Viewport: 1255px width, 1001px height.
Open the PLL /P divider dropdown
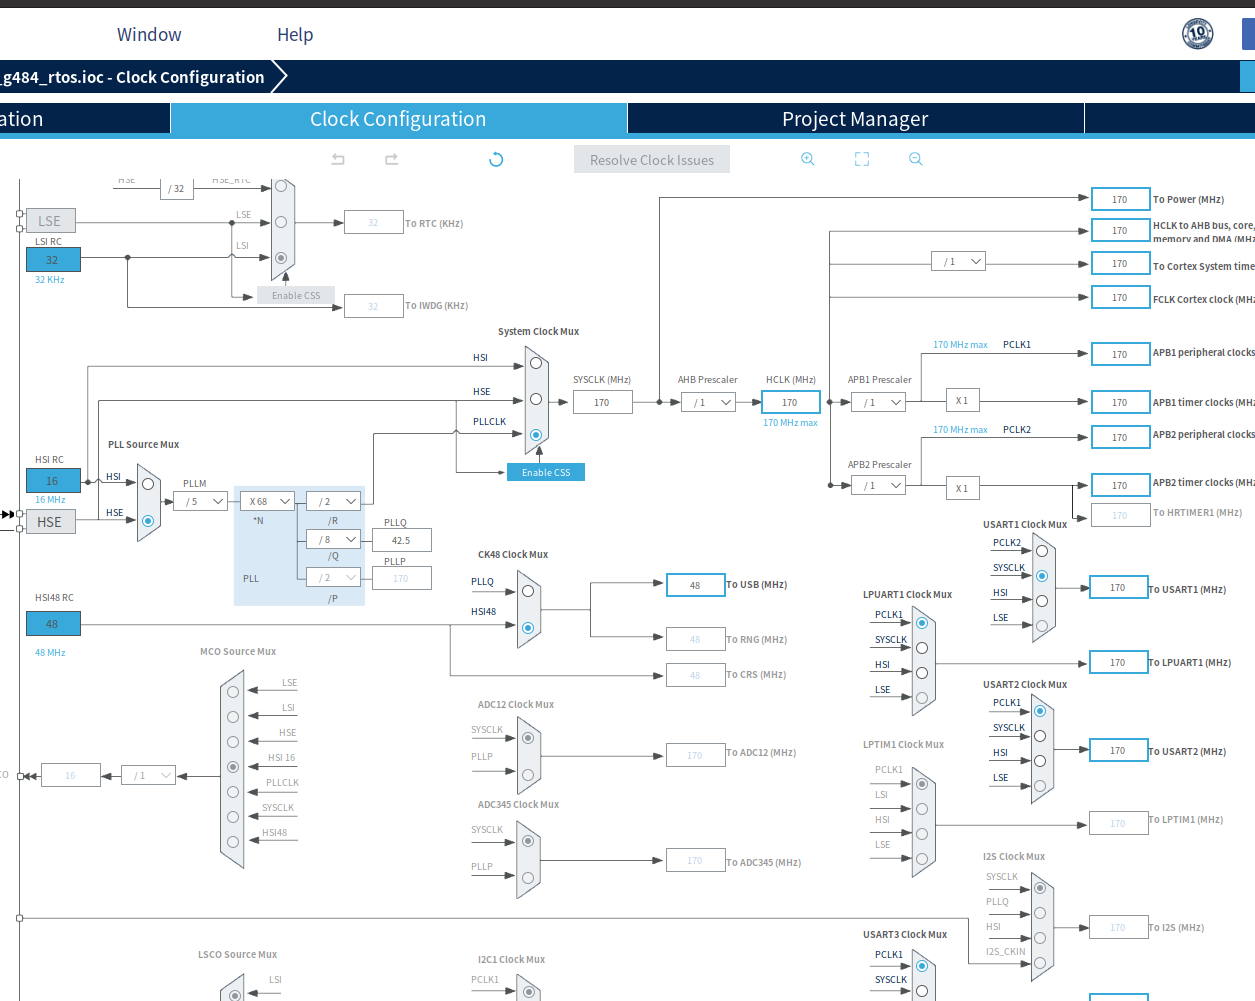[x=335, y=577]
